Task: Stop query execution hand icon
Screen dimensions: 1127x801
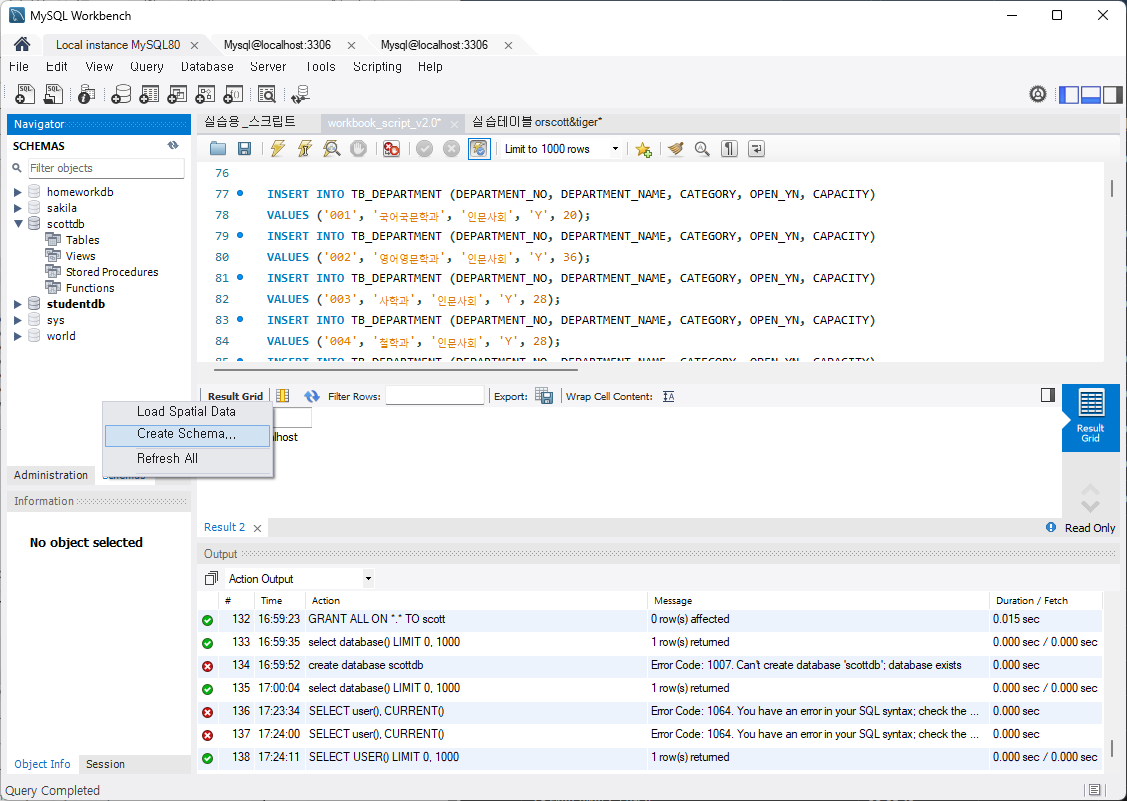Action: 358,149
